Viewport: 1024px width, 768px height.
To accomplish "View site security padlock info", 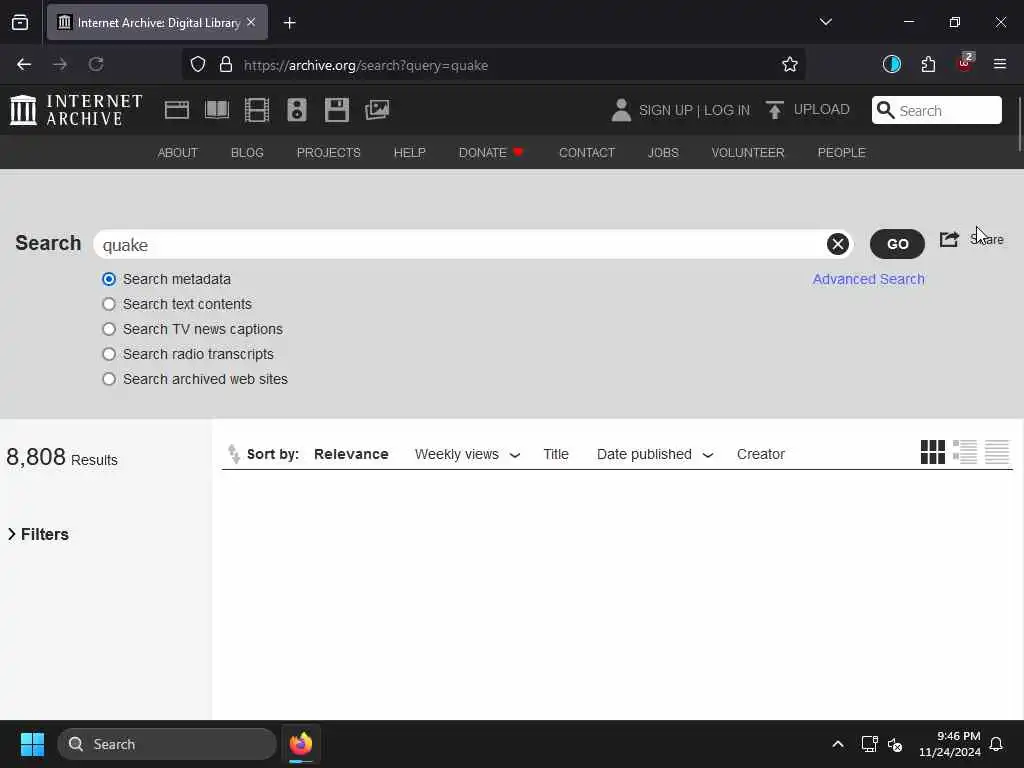I will pyautogui.click(x=226, y=65).
